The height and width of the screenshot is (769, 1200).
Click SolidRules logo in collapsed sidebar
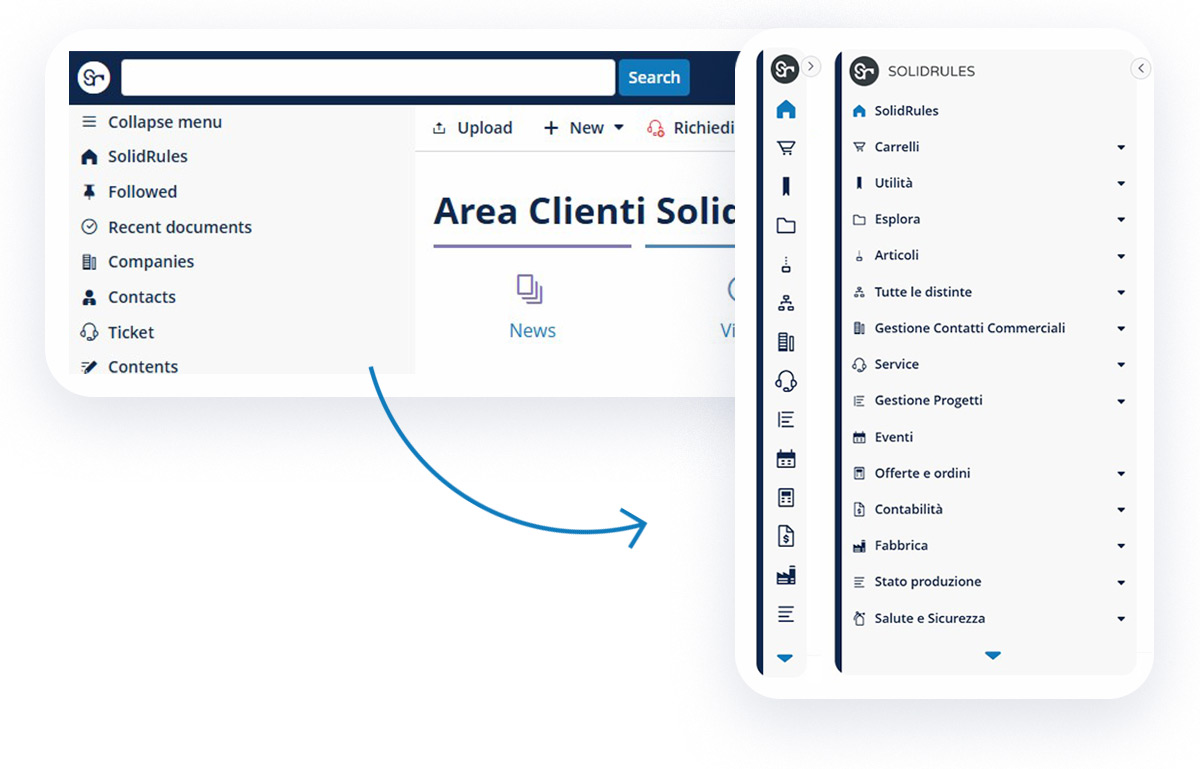[x=785, y=69]
